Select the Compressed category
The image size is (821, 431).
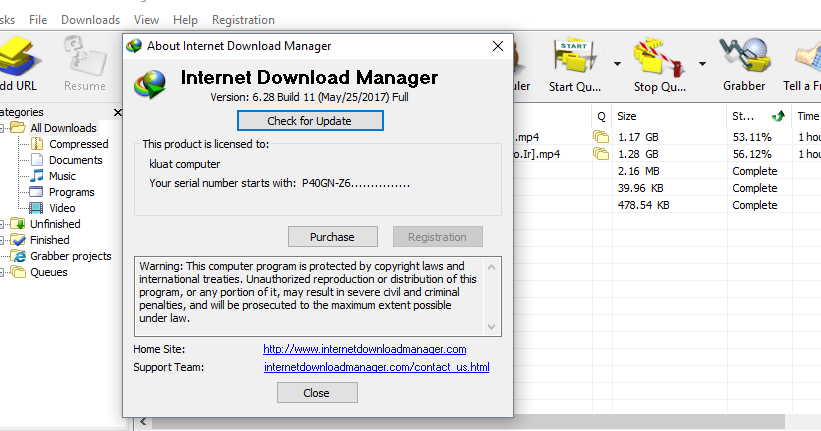click(x=79, y=144)
